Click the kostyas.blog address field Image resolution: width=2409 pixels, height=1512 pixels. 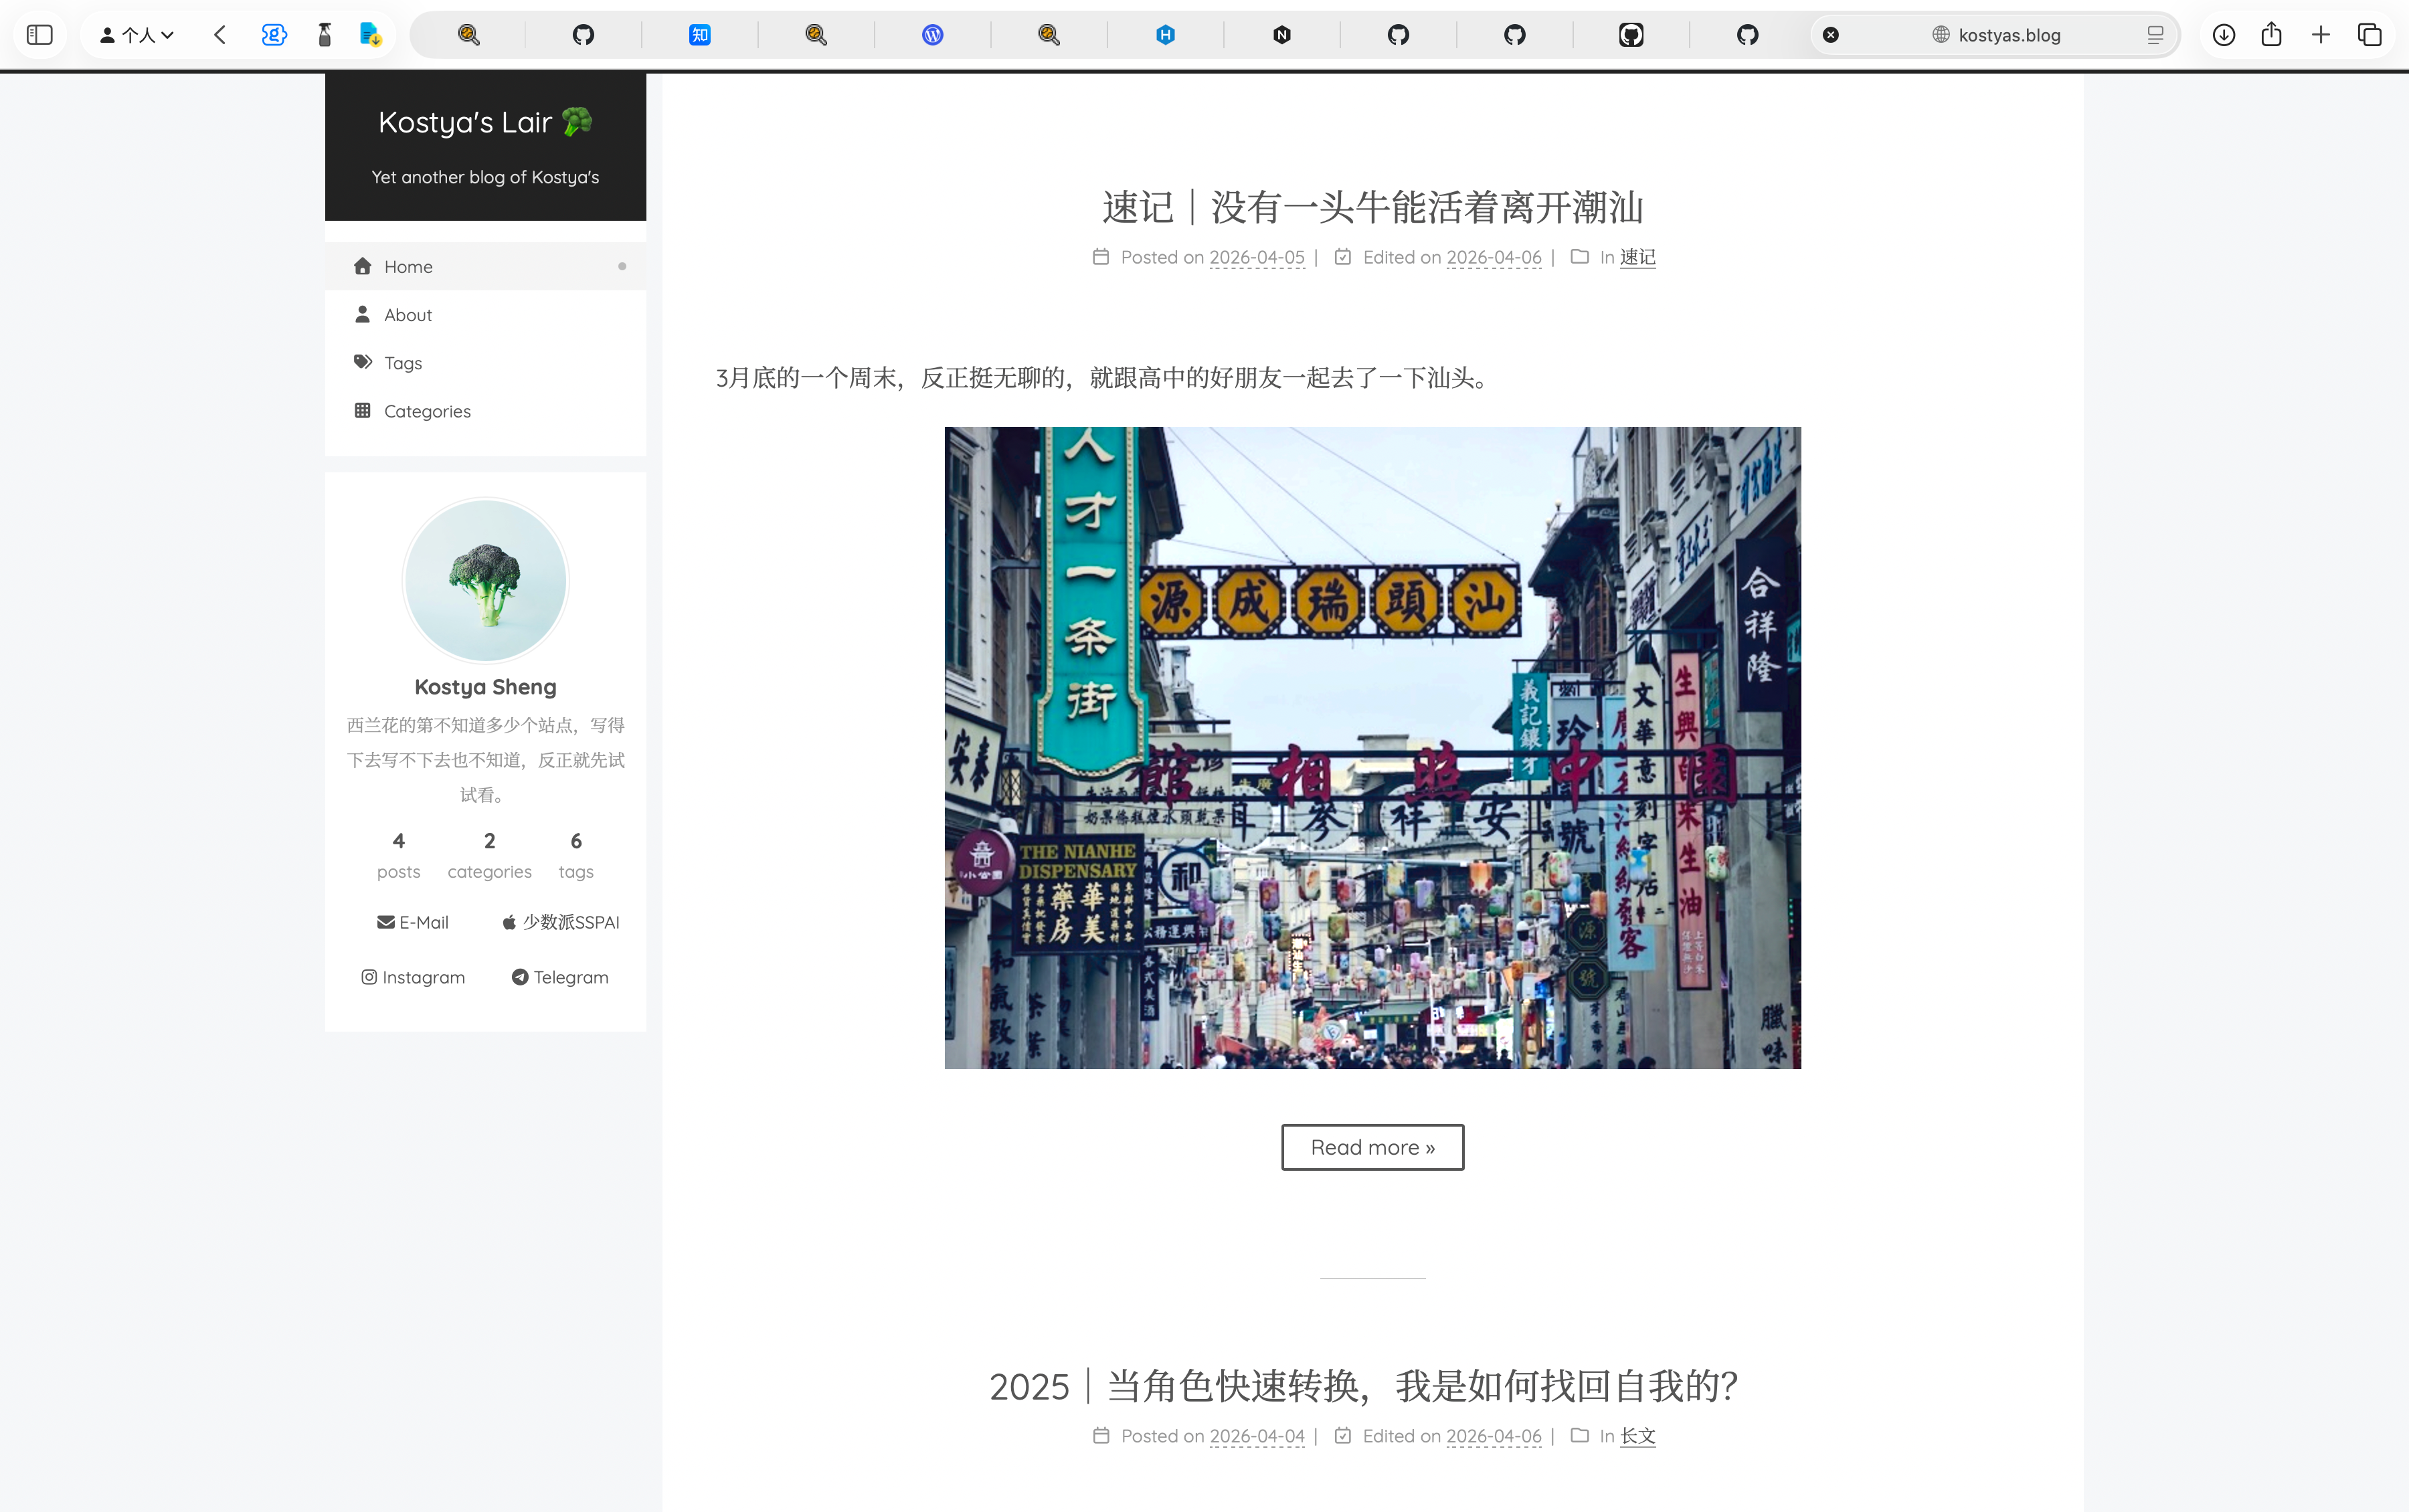point(2008,35)
